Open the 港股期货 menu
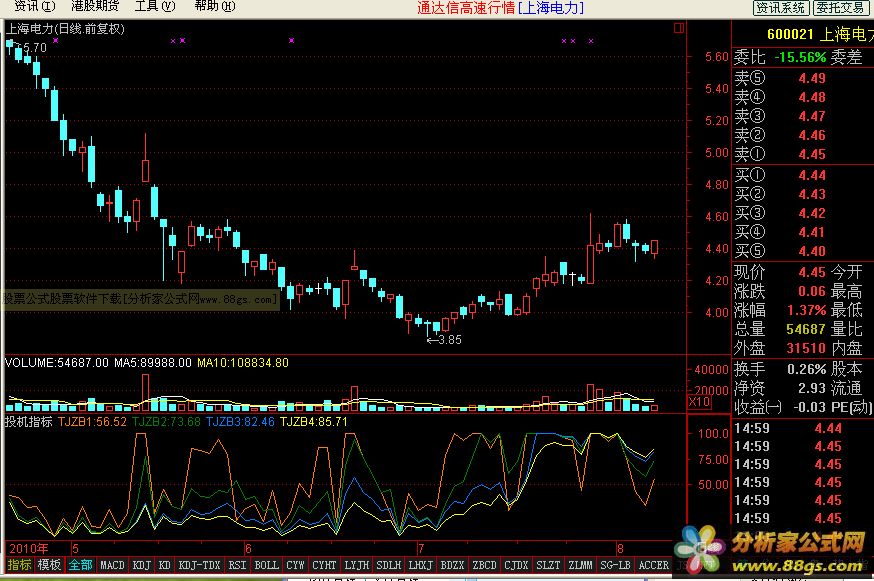The height and width of the screenshot is (581, 874). coord(95,6)
